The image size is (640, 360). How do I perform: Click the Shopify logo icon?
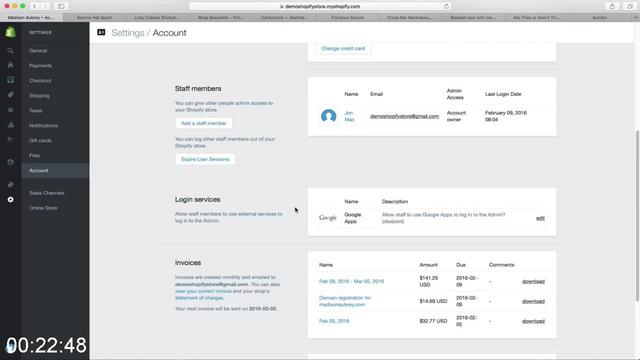pyautogui.click(x=10, y=32)
